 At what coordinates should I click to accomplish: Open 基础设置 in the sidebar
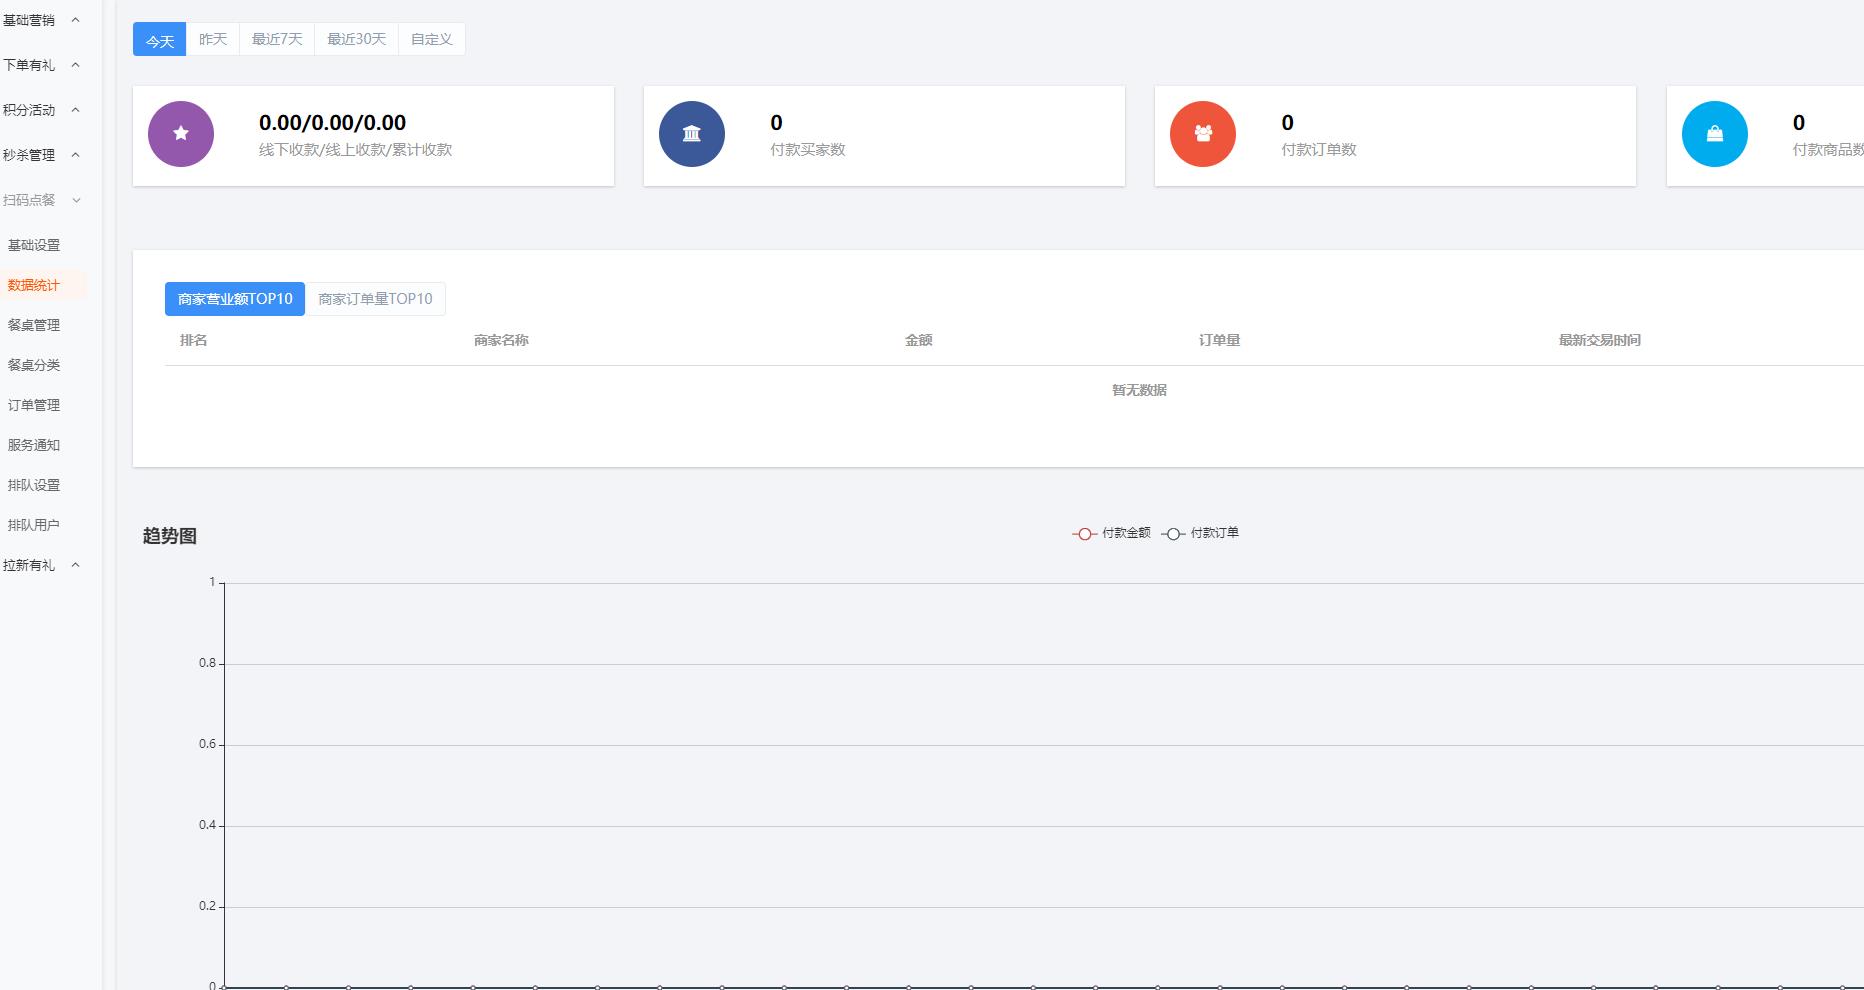coord(34,245)
